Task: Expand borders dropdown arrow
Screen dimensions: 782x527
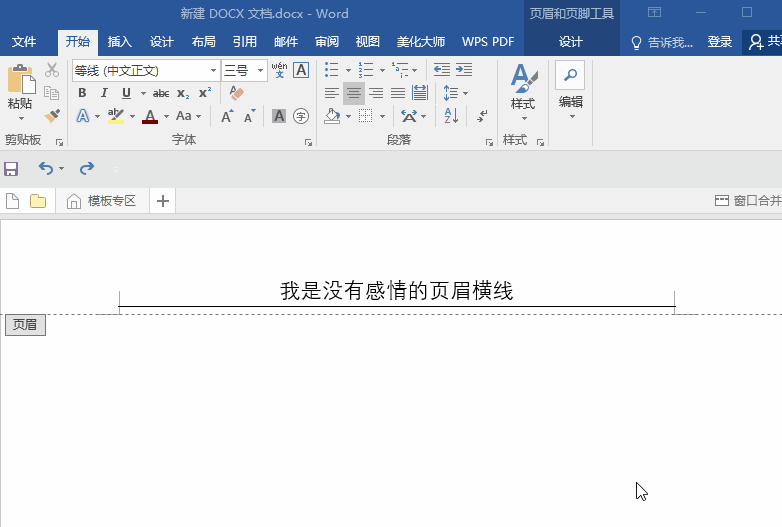Action: (x=383, y=117)
